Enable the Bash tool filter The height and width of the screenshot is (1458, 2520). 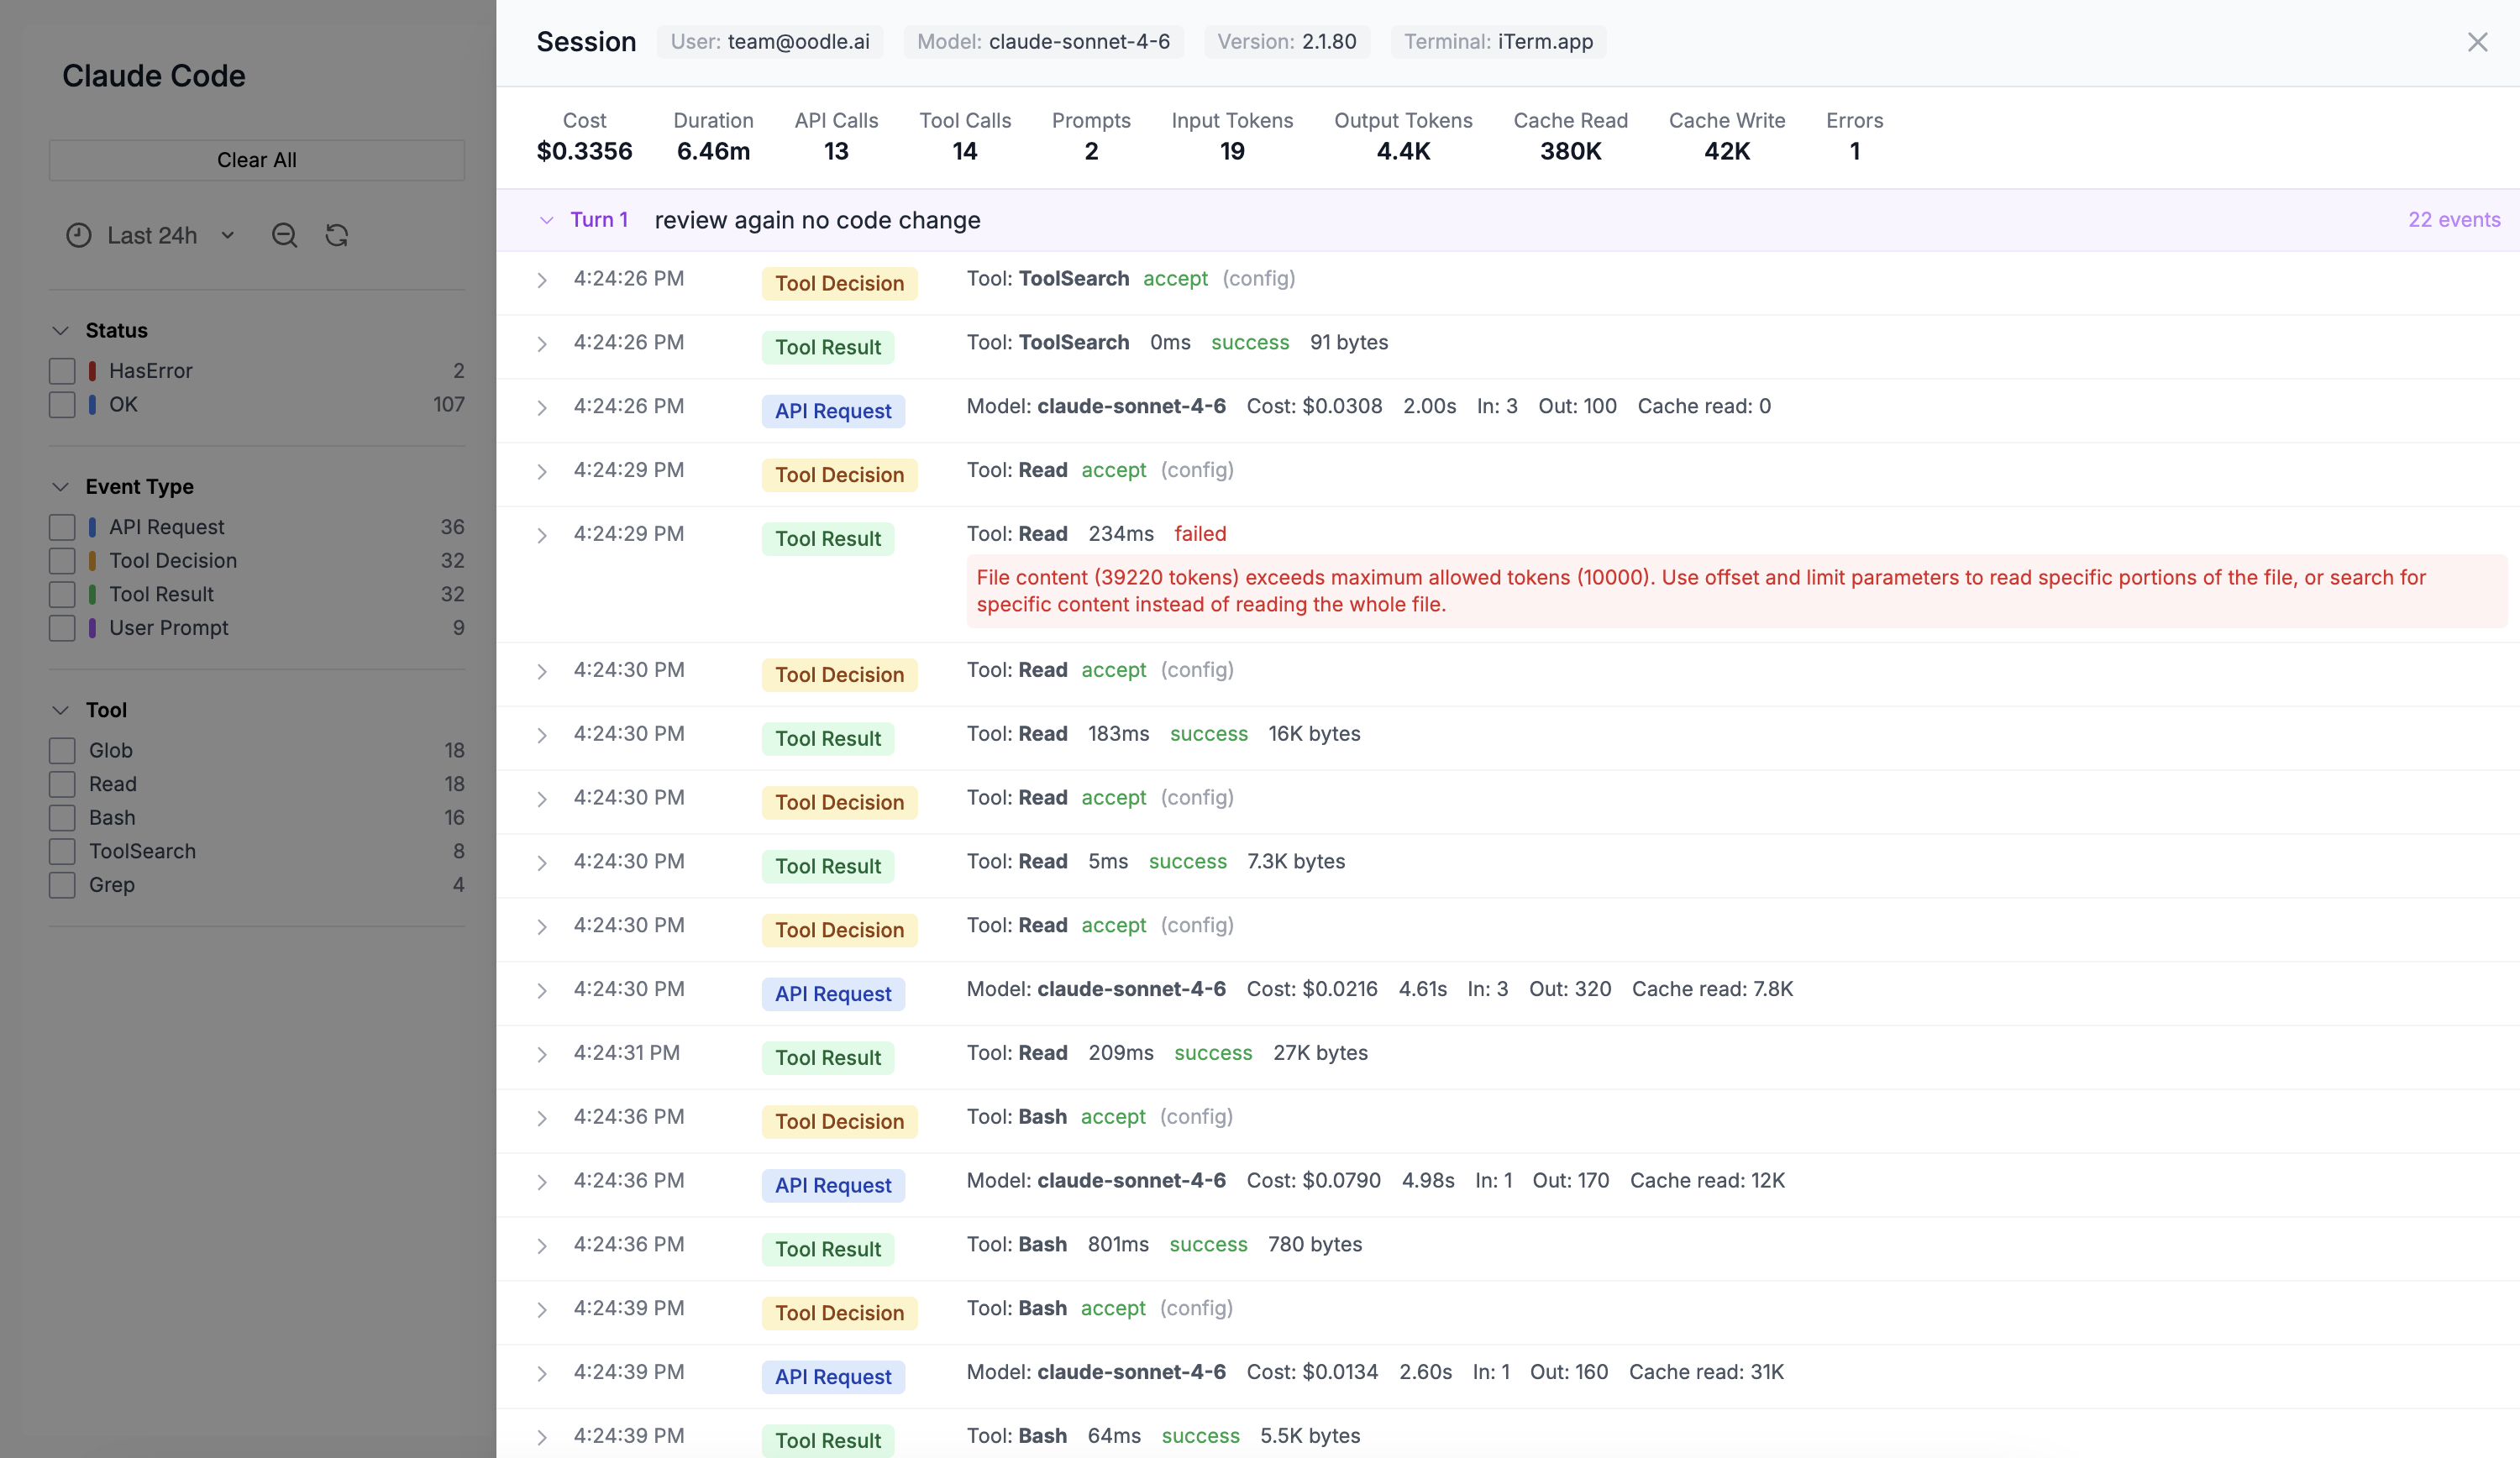[63, 817]
